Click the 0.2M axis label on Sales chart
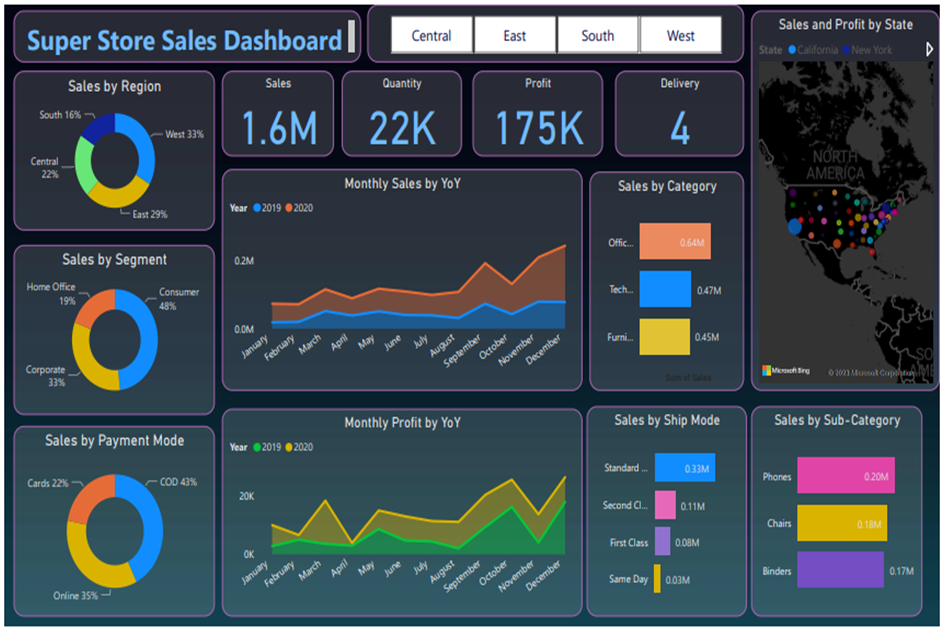944x631 pixels. click(244, 261)
